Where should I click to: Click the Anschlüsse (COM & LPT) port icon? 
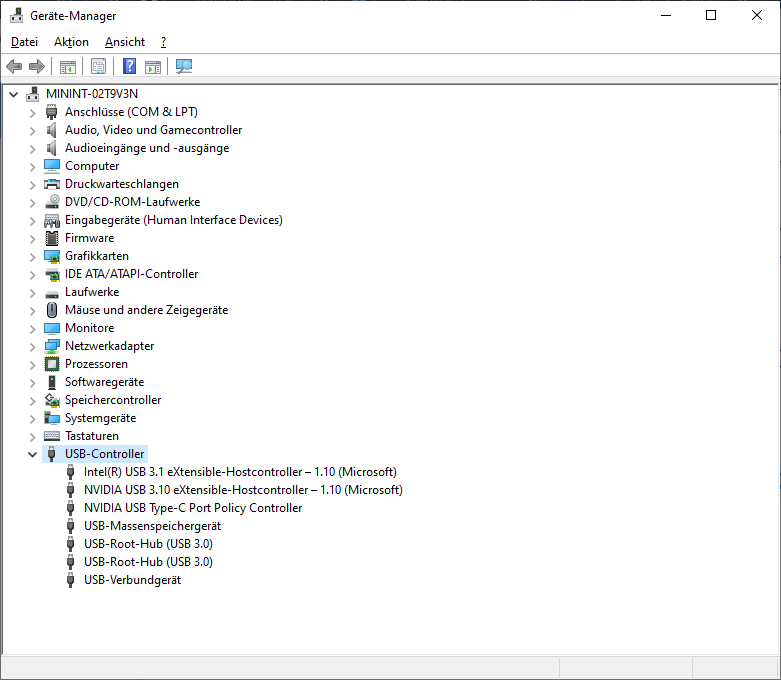click(51, 112)
